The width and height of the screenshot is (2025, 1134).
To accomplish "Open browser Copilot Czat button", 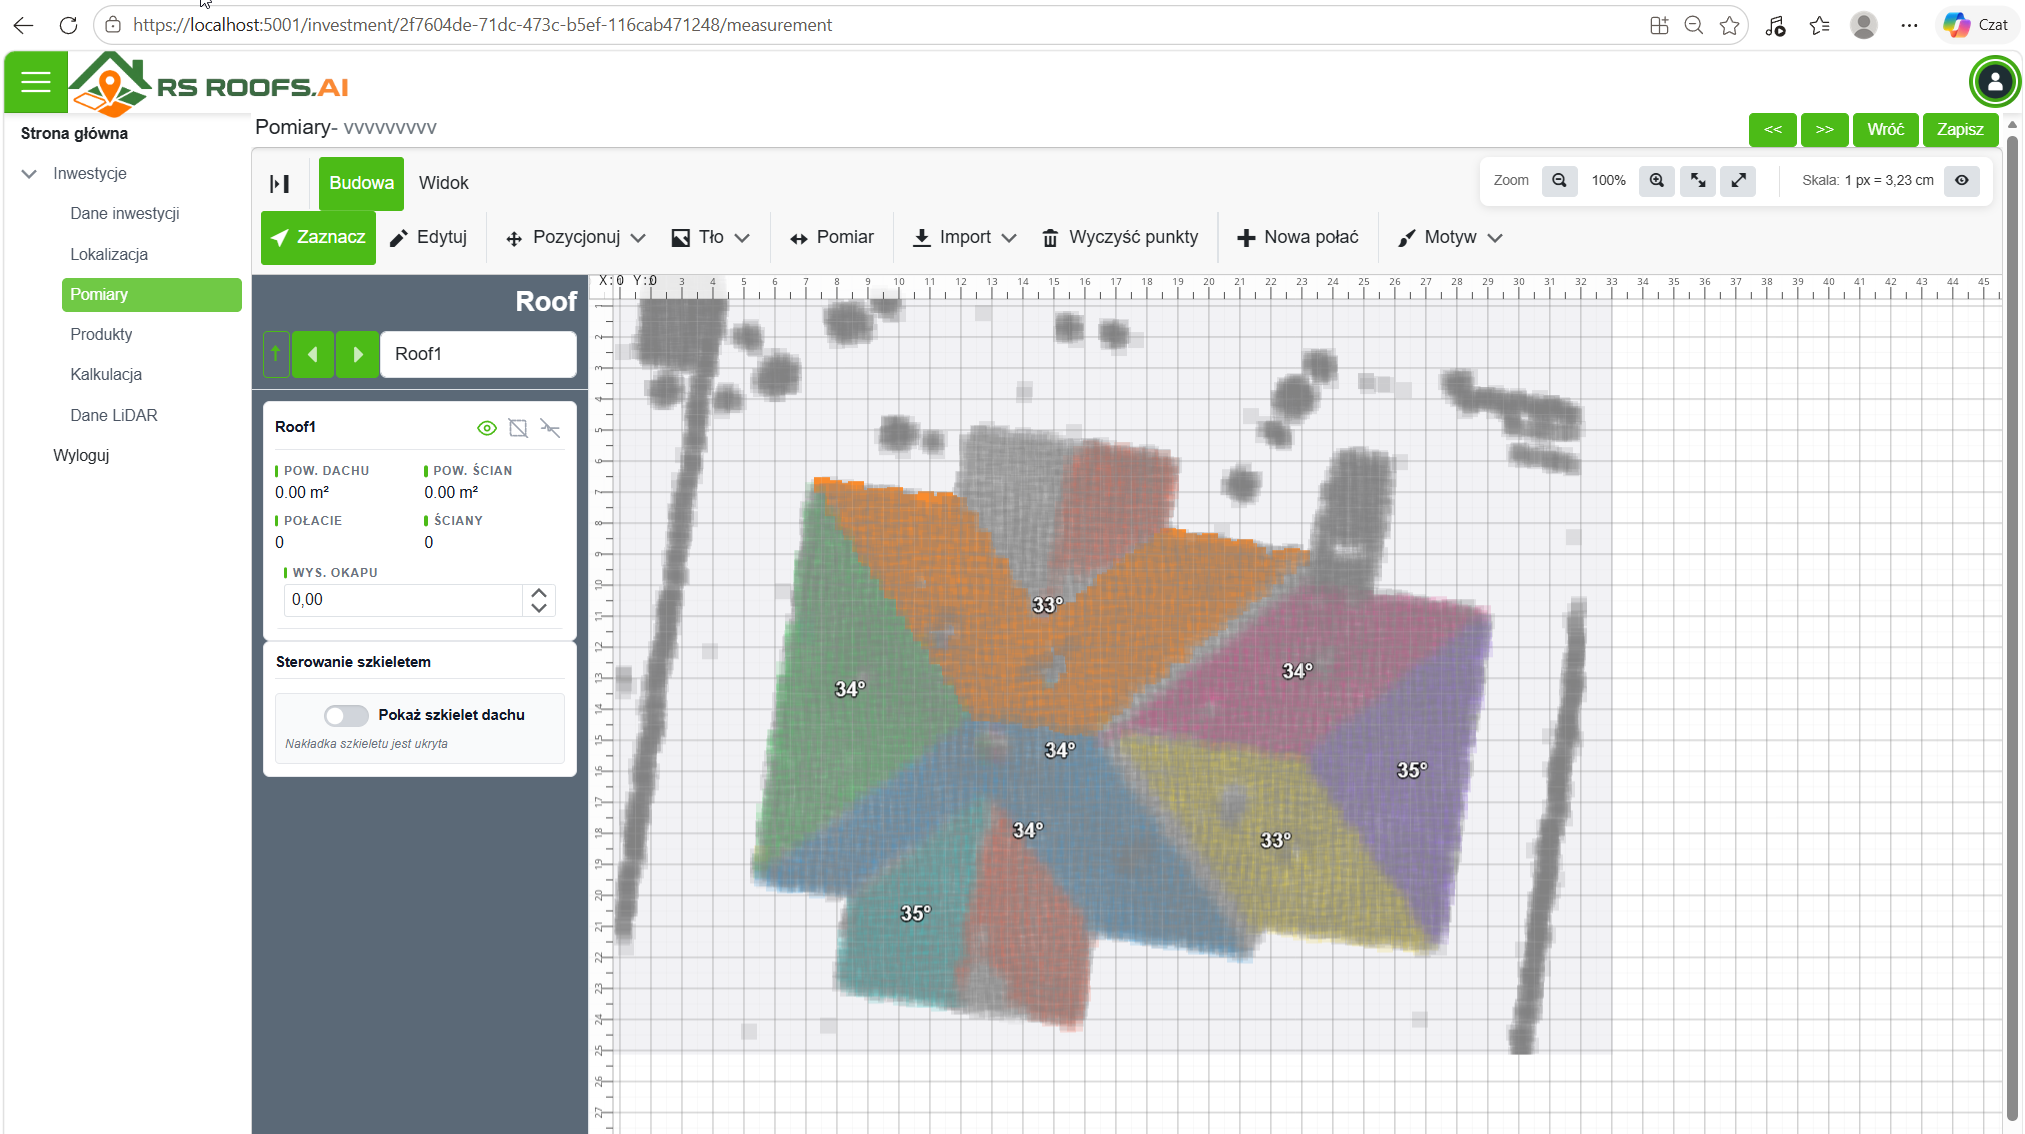I will click(x=1977, y=25).
